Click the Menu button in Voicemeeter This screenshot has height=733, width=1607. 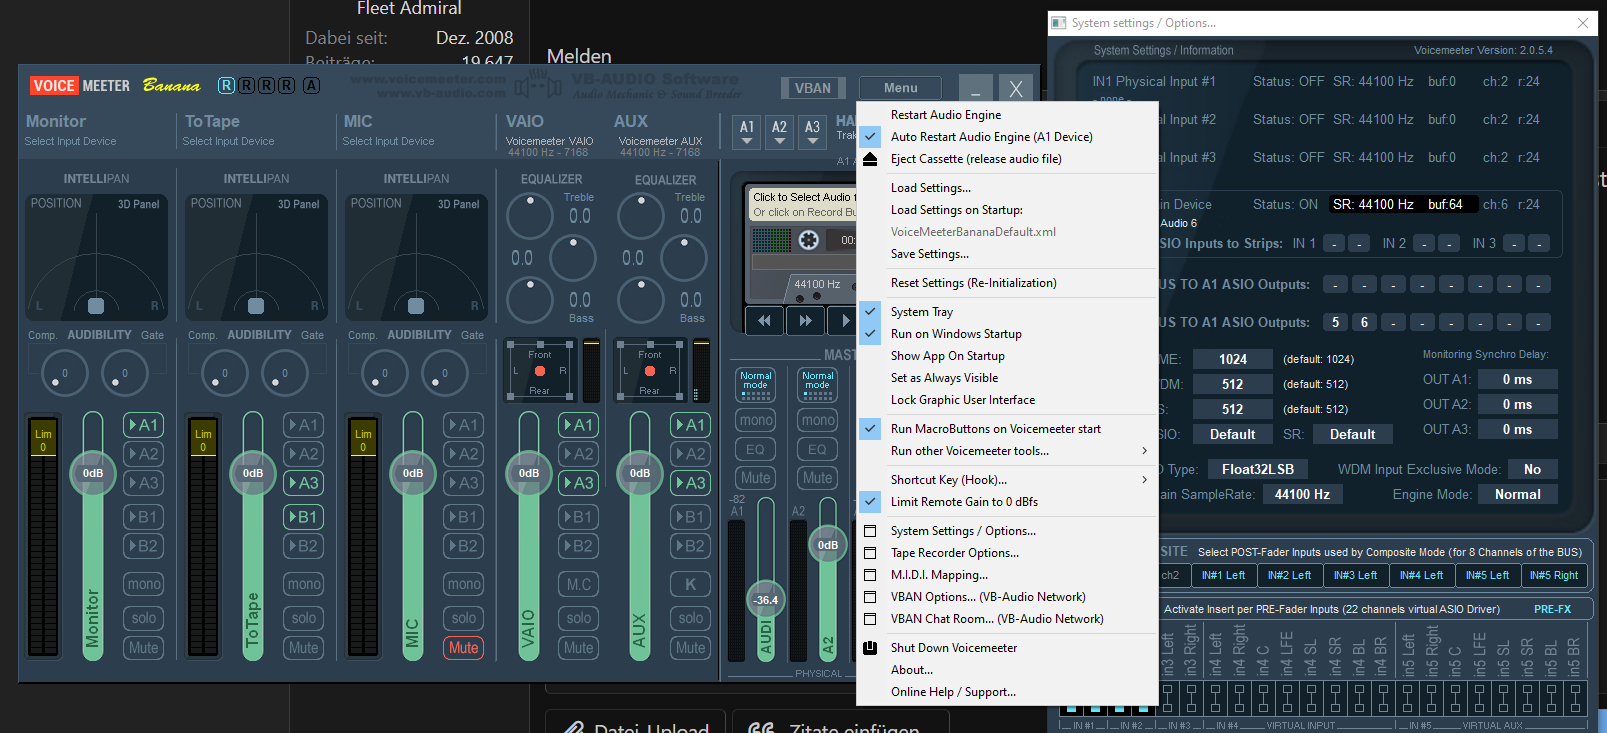[x=900, y=88]
